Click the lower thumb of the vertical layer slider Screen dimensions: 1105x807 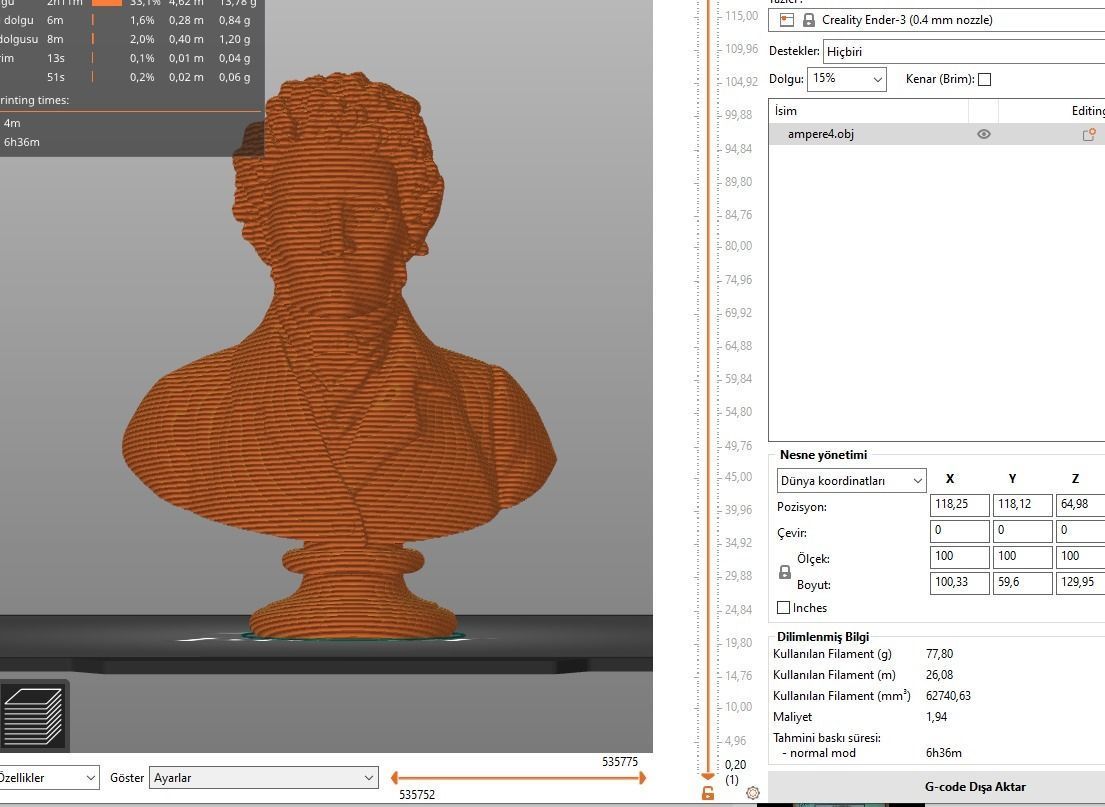708,776
